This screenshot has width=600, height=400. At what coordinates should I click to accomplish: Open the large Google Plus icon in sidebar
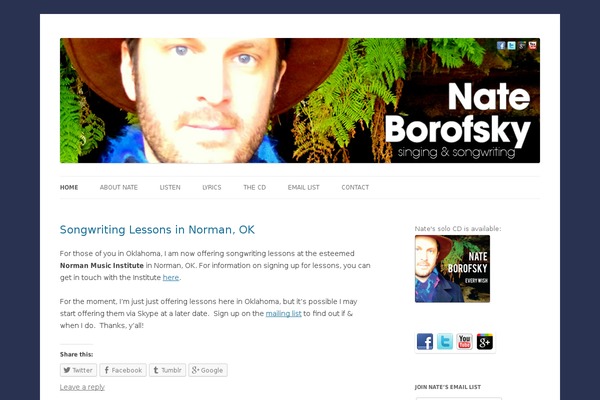(484, 341)
